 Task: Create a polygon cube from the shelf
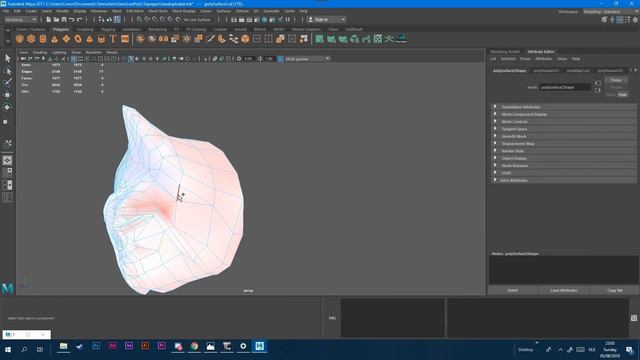(31, 39)
